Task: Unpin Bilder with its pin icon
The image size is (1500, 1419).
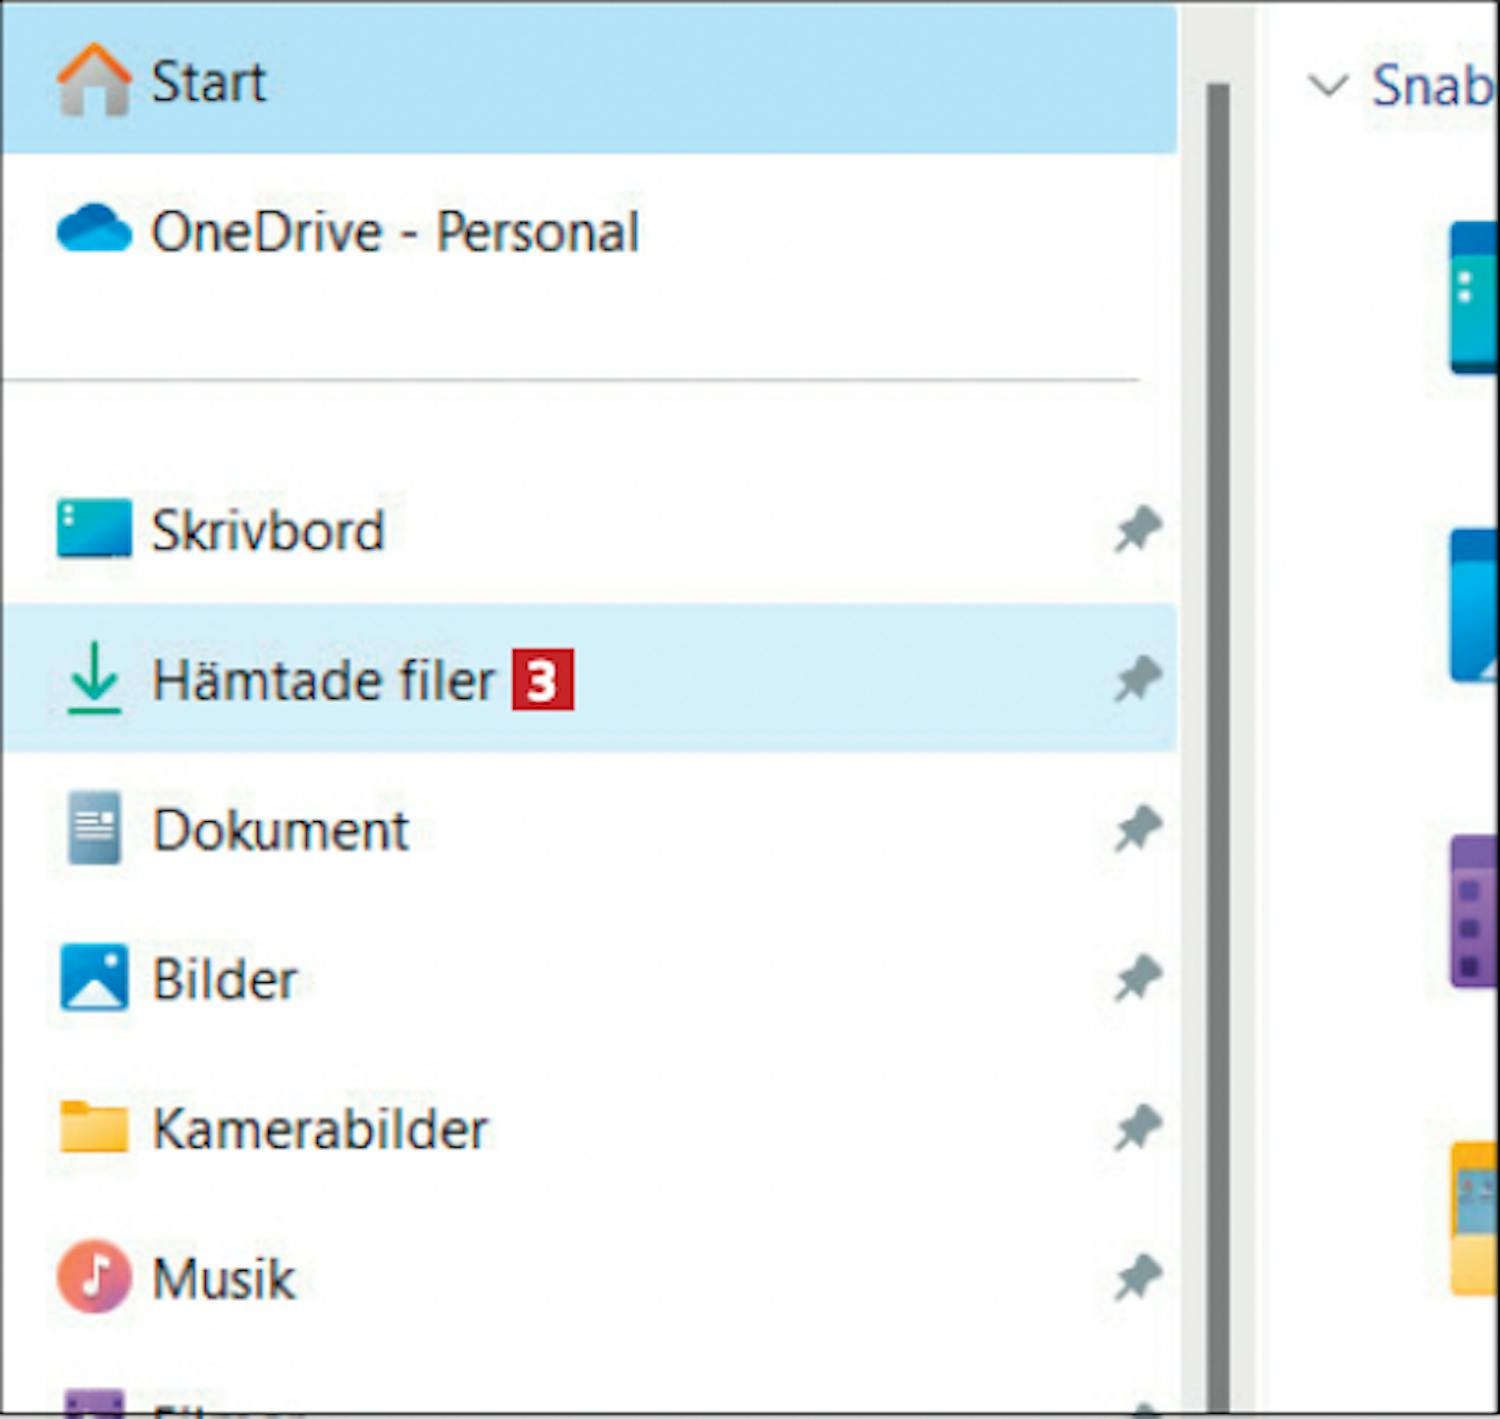Action: pyautogui.click(x=1138, y=978)
